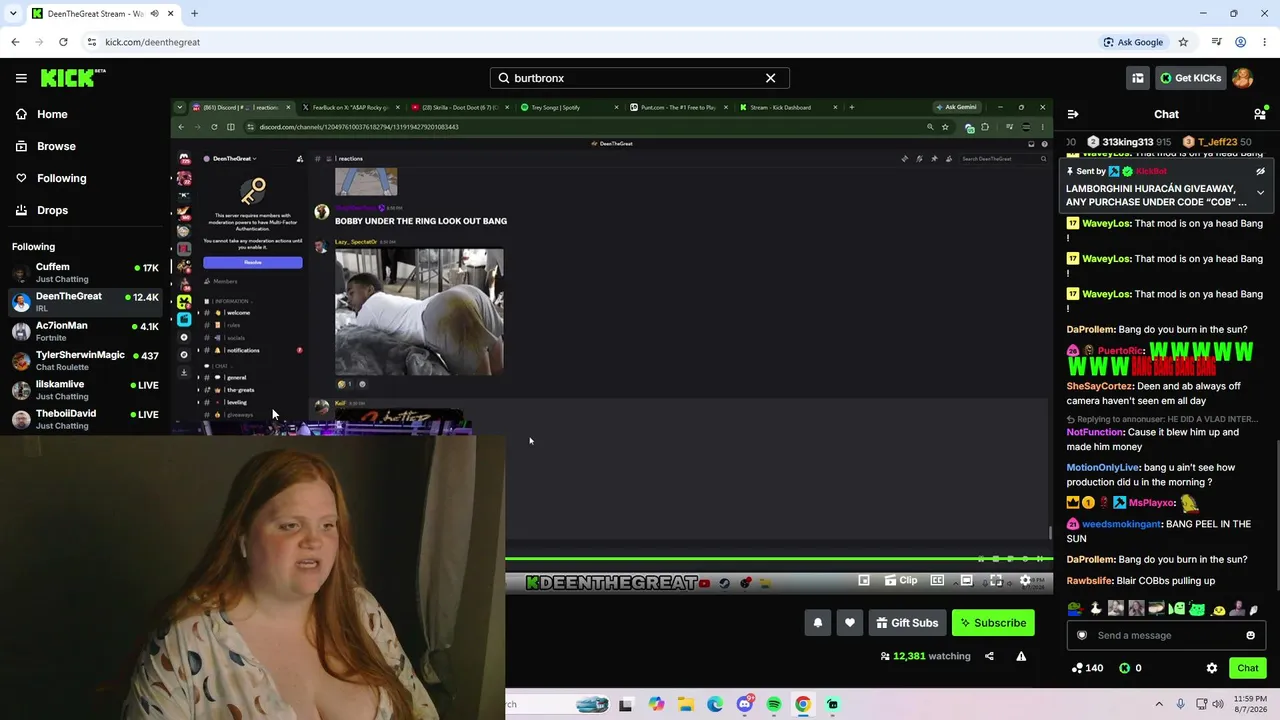Collapse the chat panel

[1072, 114]
